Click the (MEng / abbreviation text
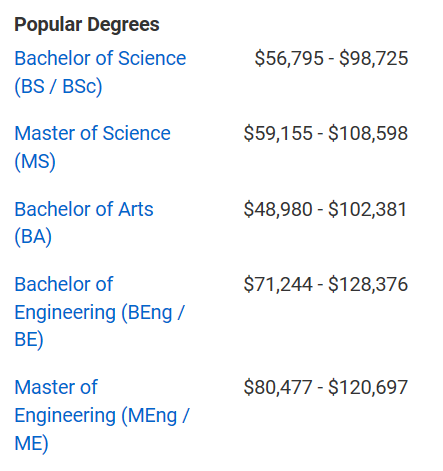Image resolution: width=443 pixels, height=471 pixels. (x=155, y=416)
